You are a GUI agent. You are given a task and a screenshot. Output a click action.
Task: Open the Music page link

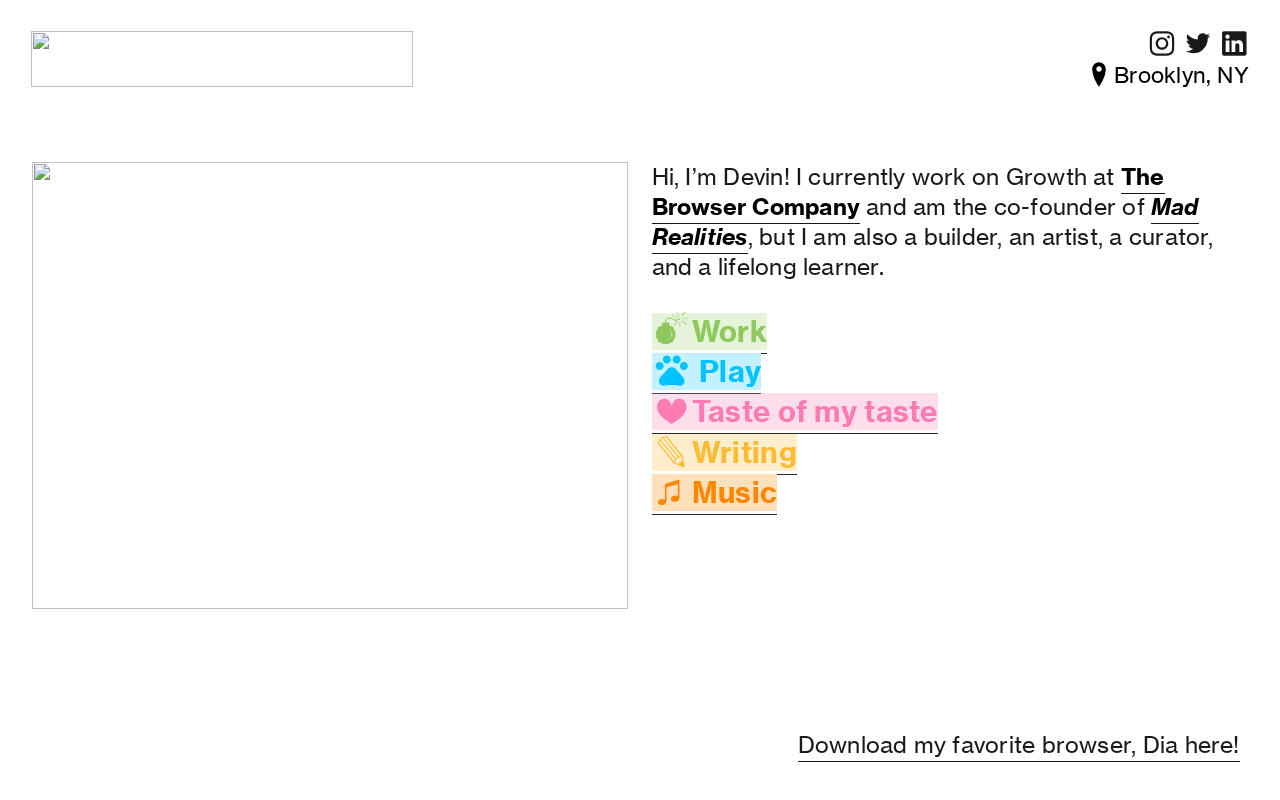(x=734, y=493)
